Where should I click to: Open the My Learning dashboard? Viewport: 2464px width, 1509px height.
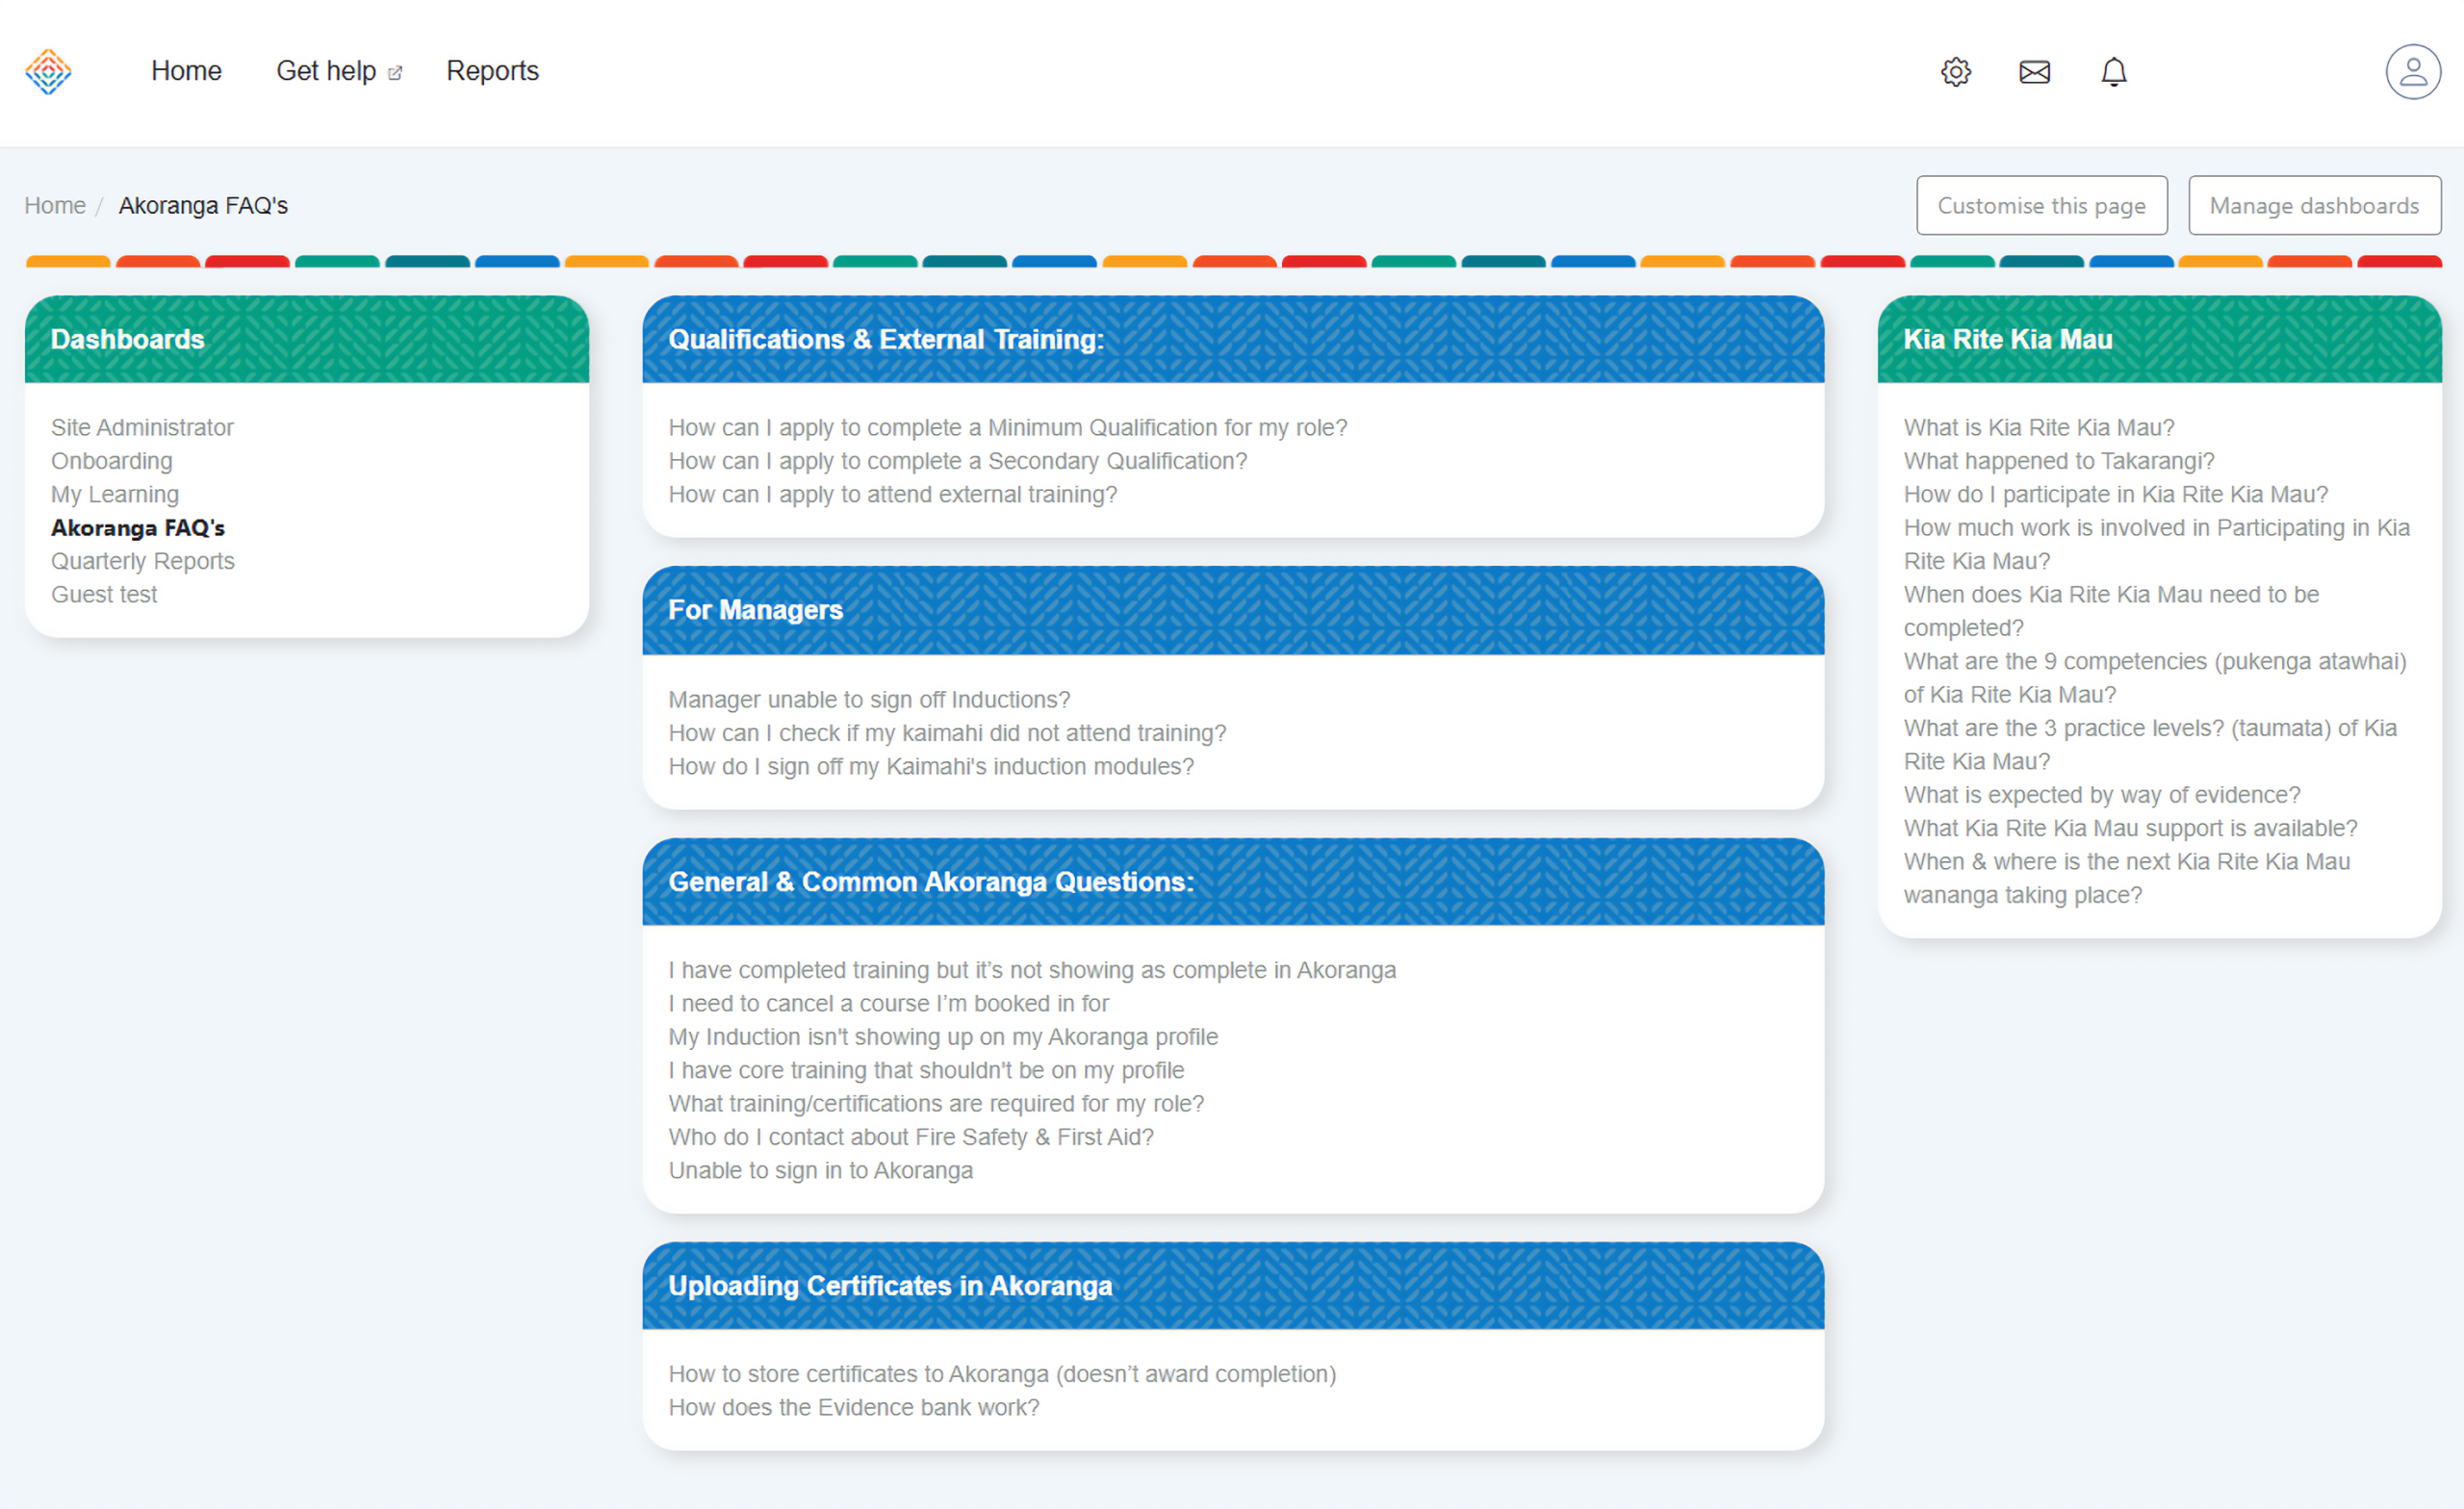115,495
